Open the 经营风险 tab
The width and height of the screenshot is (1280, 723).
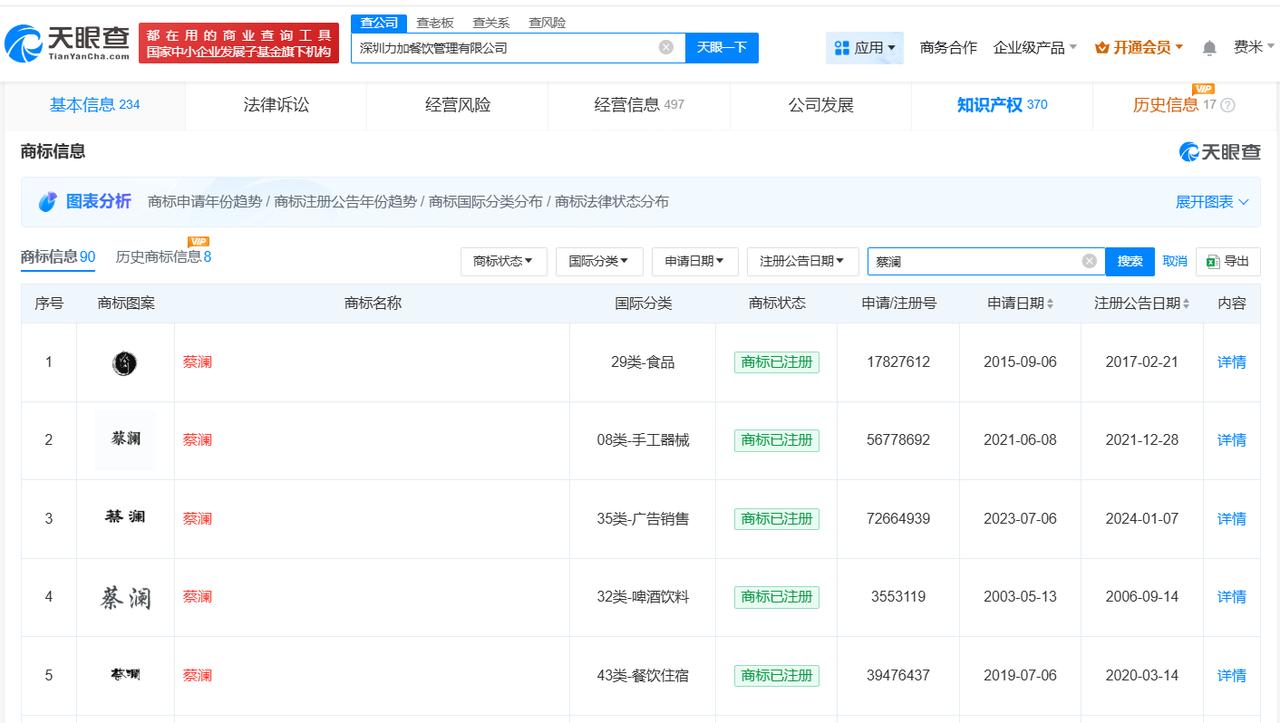457,105
